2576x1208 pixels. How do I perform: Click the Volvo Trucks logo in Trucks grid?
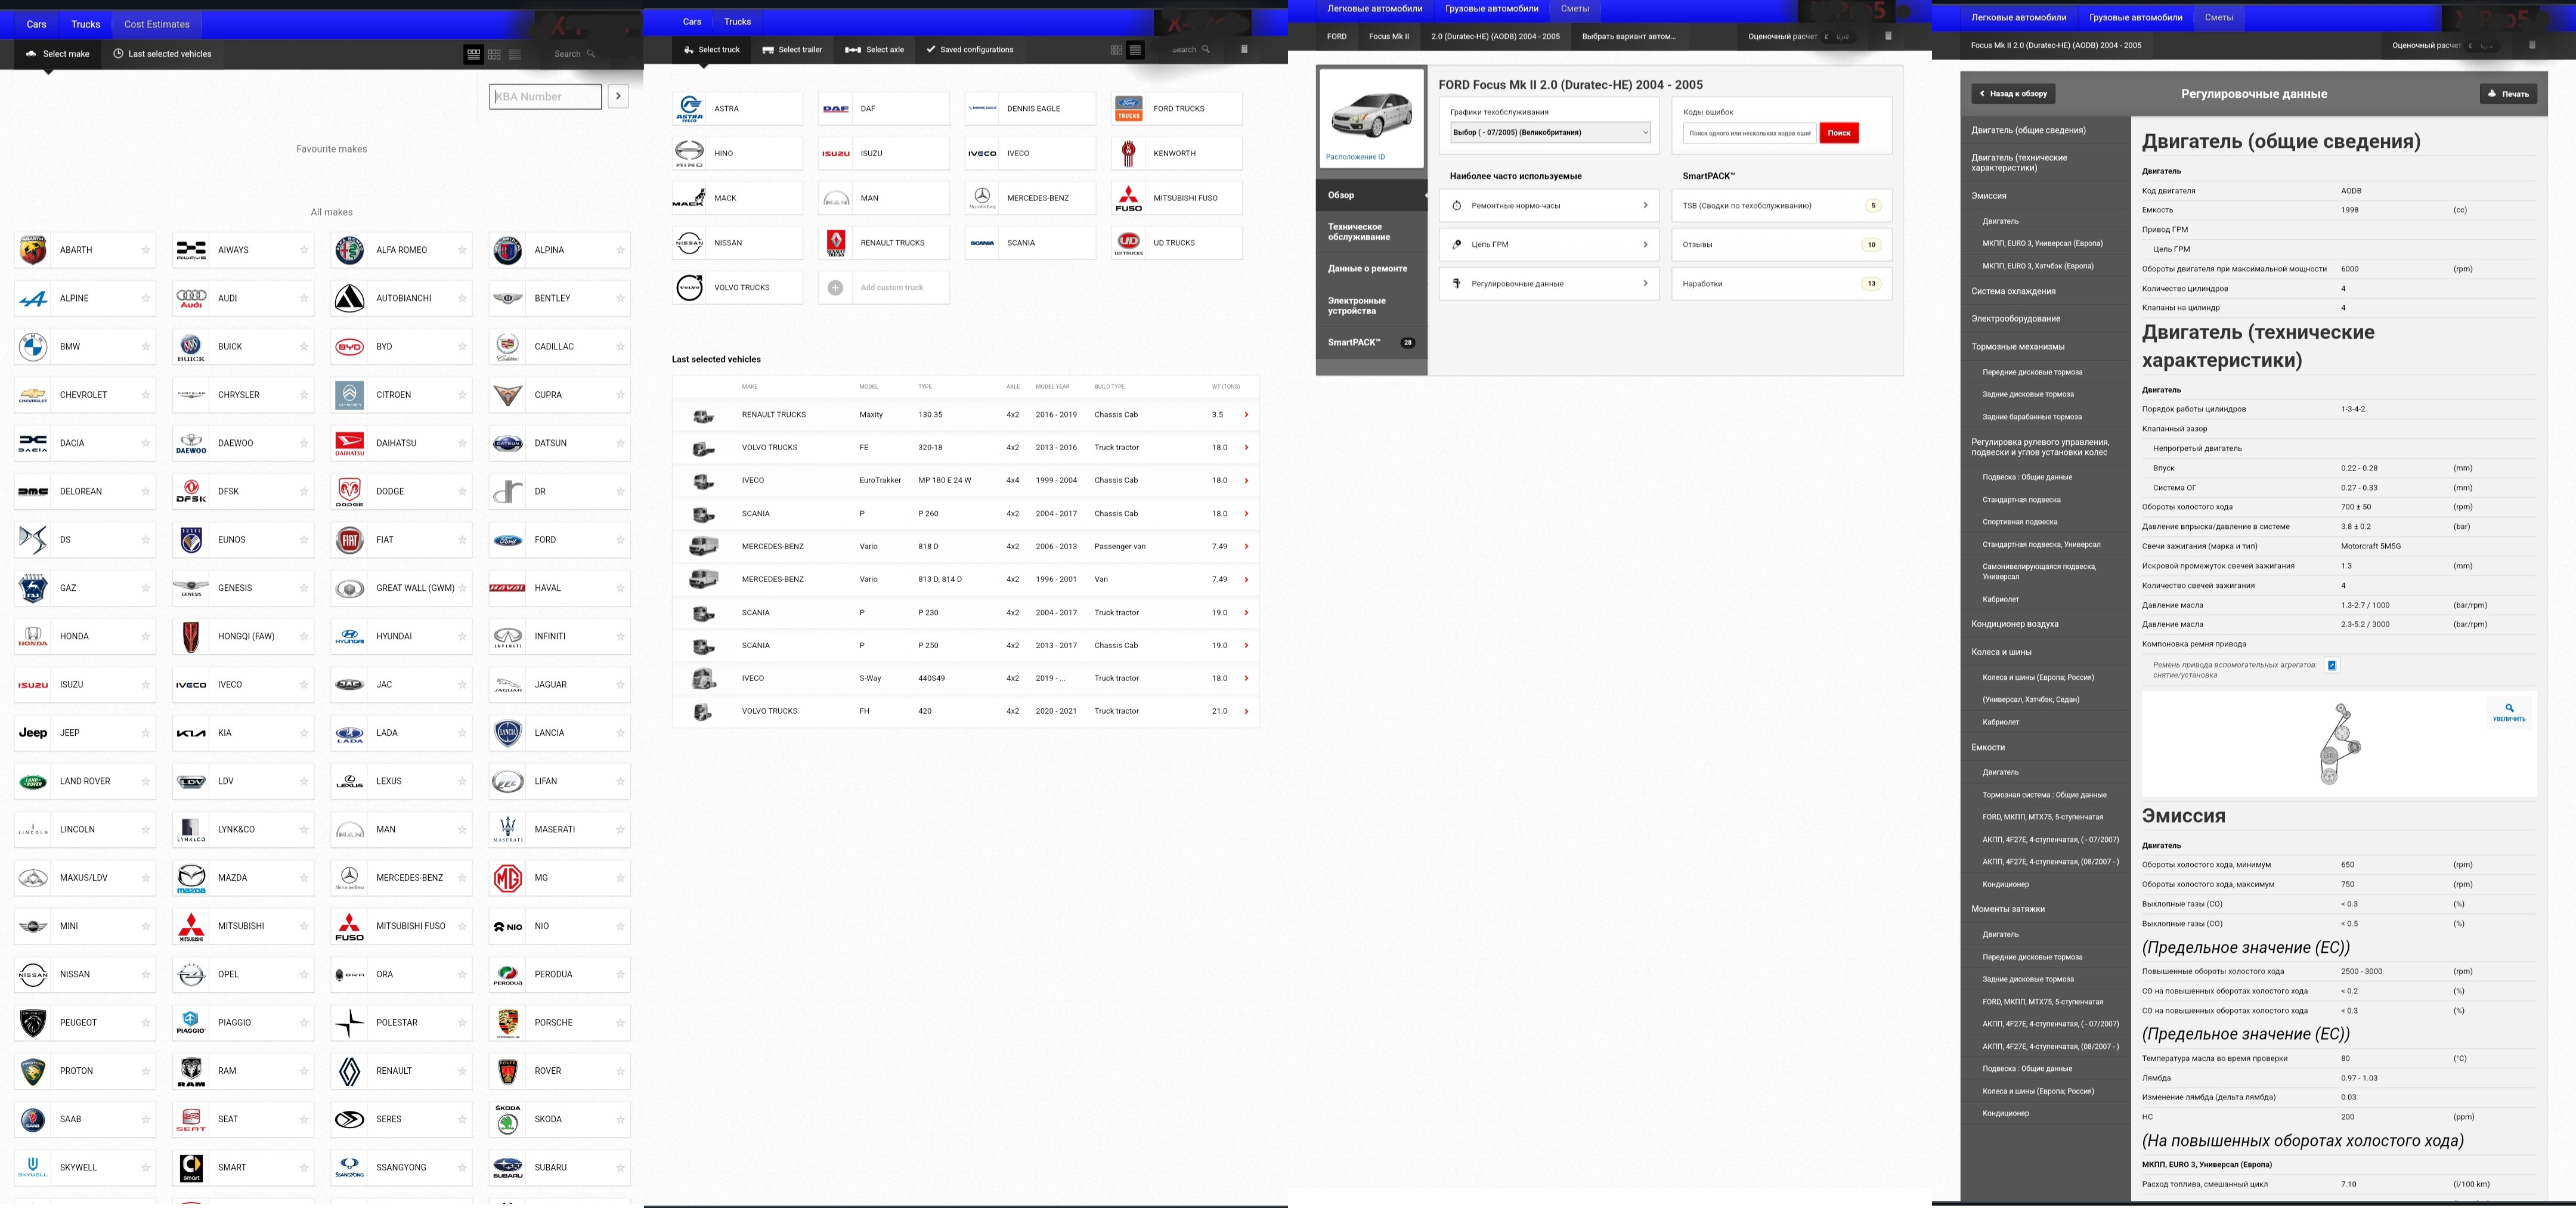click(x=690, y=288)
